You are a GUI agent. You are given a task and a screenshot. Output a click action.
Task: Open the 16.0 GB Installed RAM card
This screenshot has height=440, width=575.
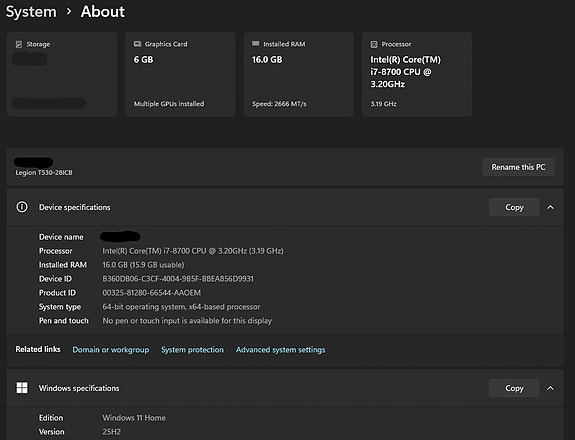[x=299, y=74]
